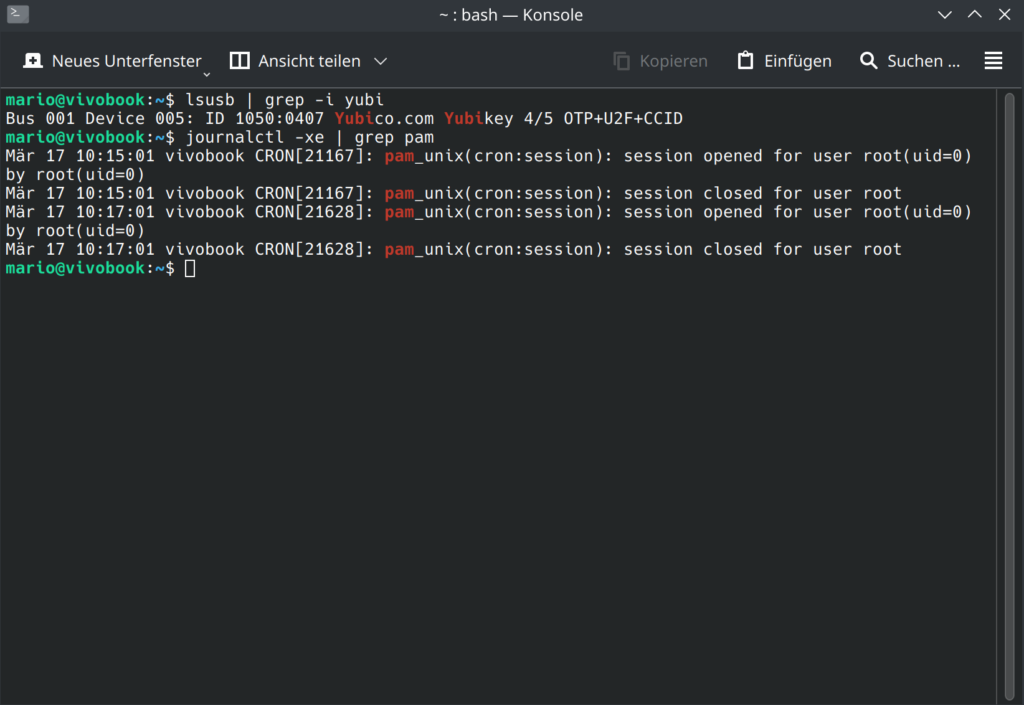
Task: Click the command text 'lsusb | grep -i yubi'
Action: click(285, 100)
